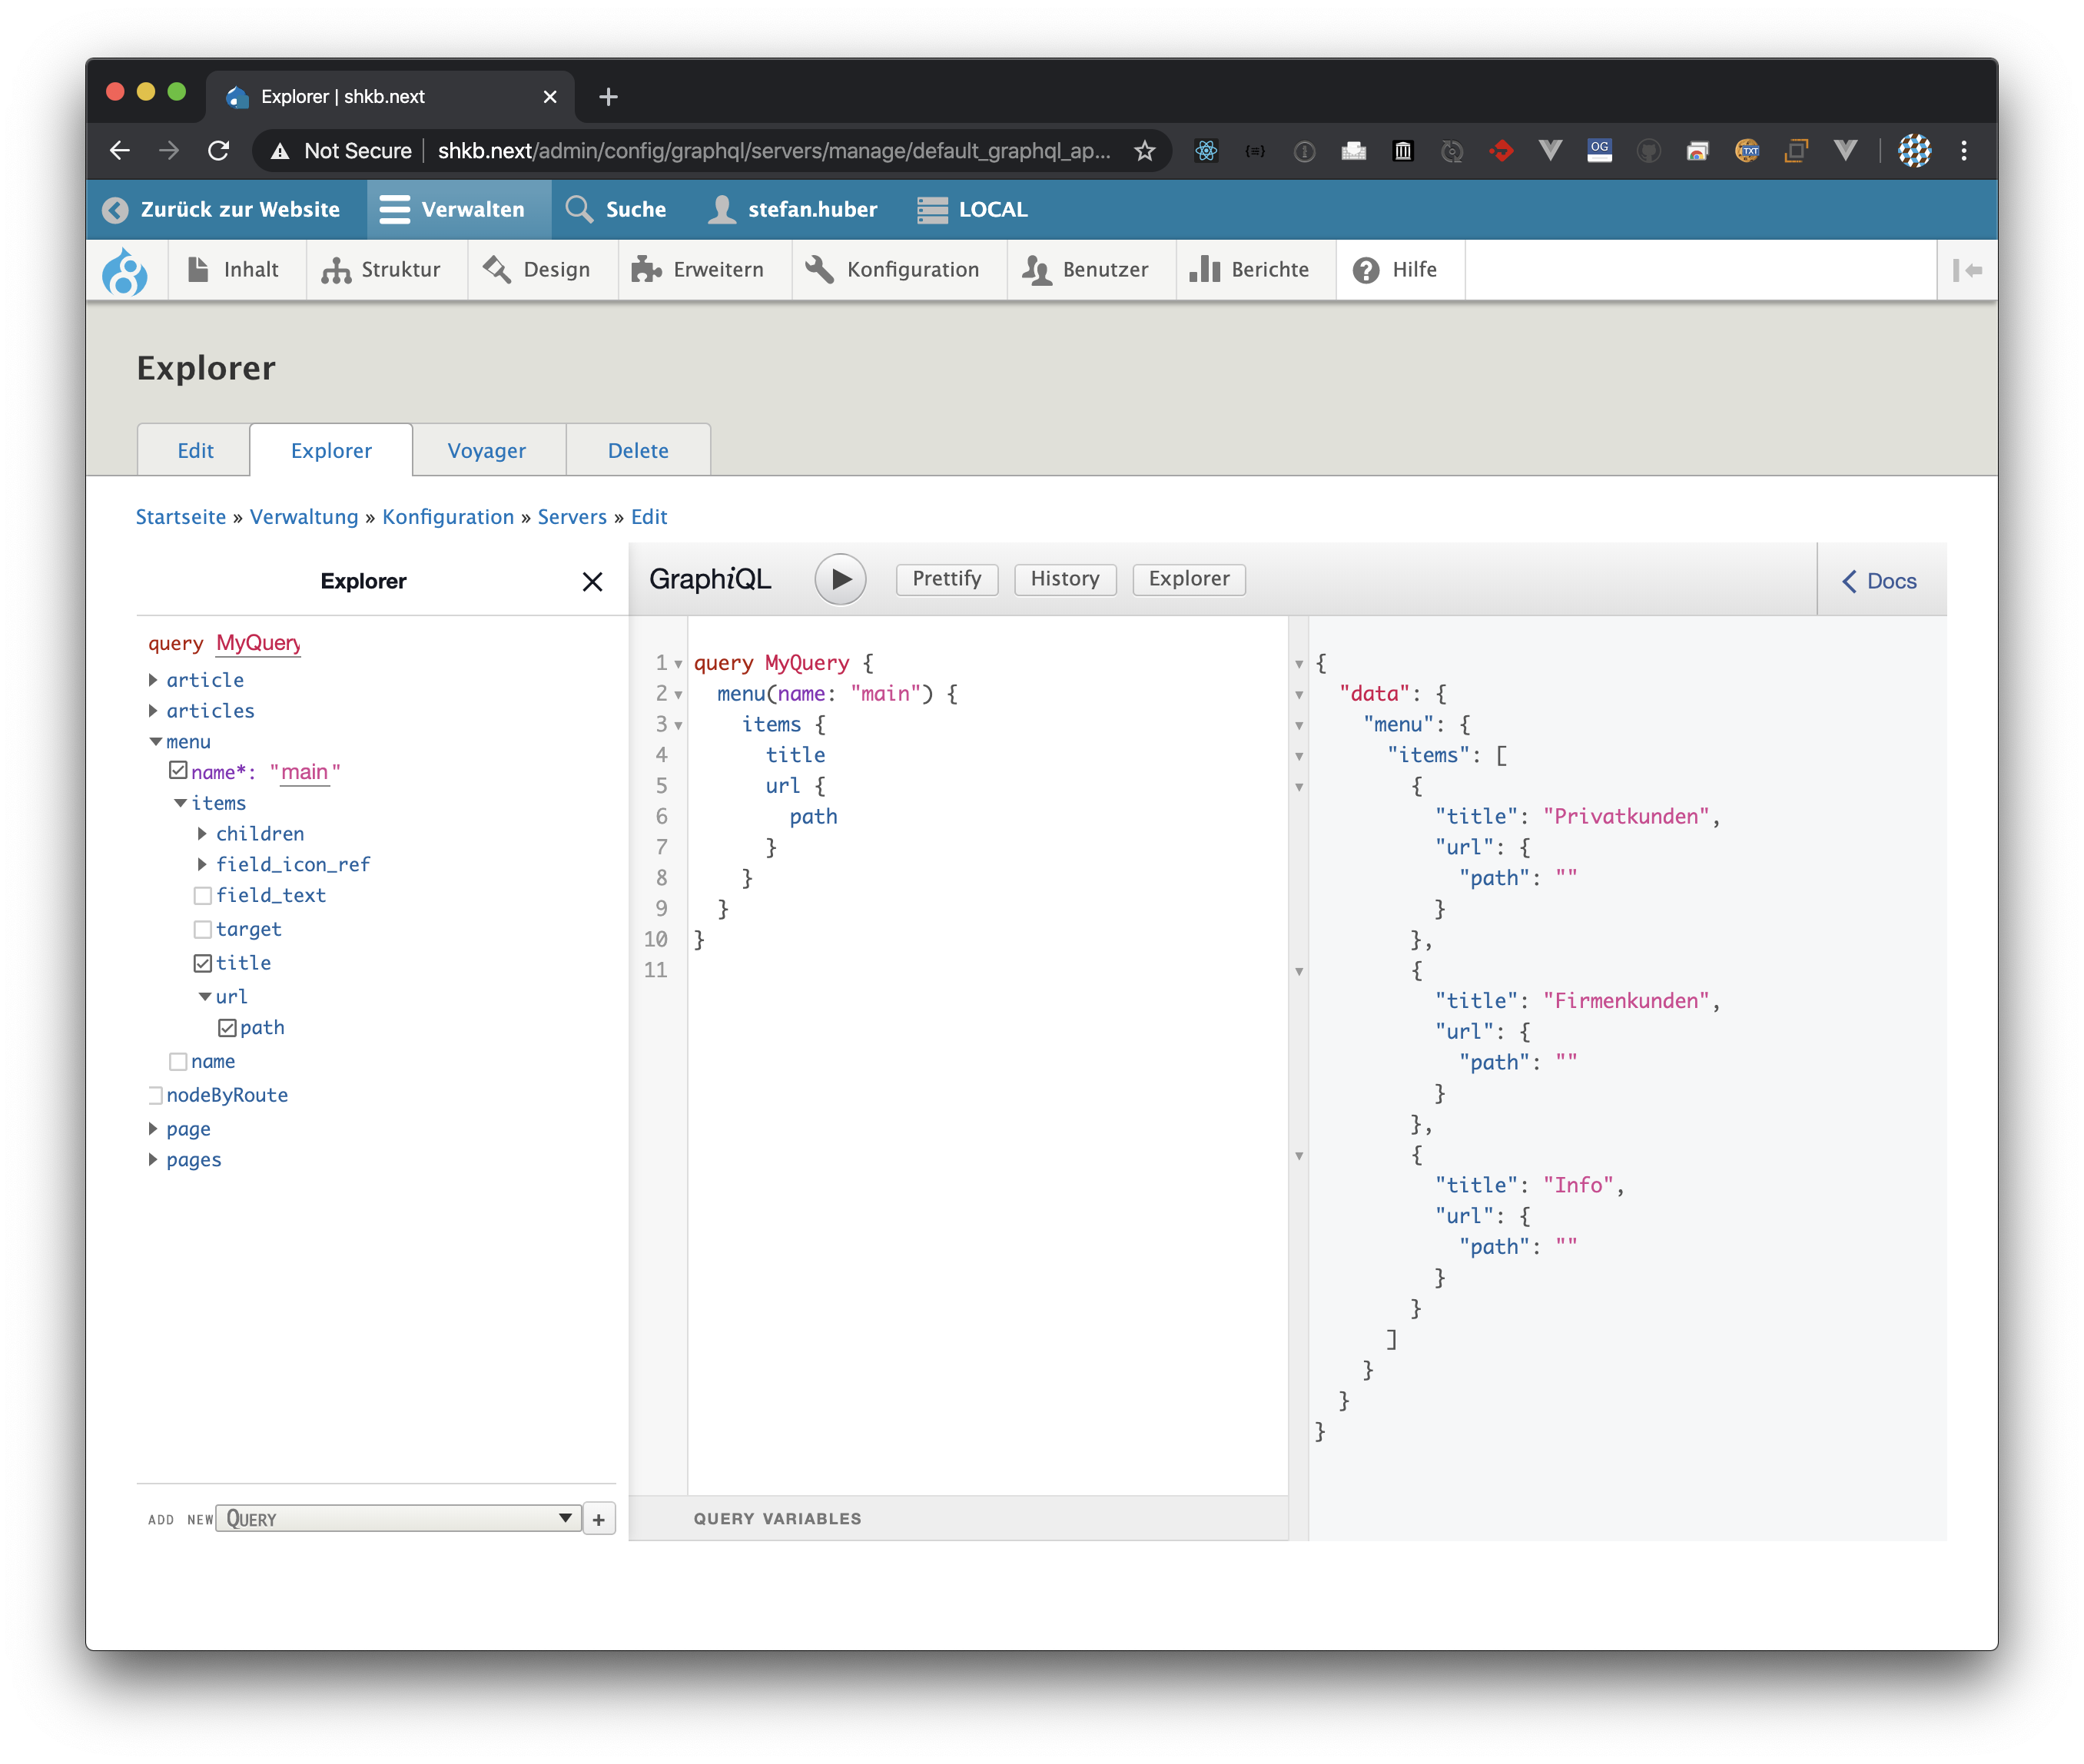Viewport: 2084px width, 1764px height.
Task: Expand the children tree node
Action: pos(202,834)
